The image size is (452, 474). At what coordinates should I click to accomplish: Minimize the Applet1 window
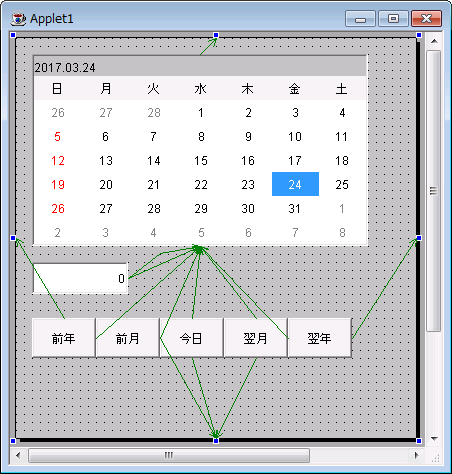[360, 18]
